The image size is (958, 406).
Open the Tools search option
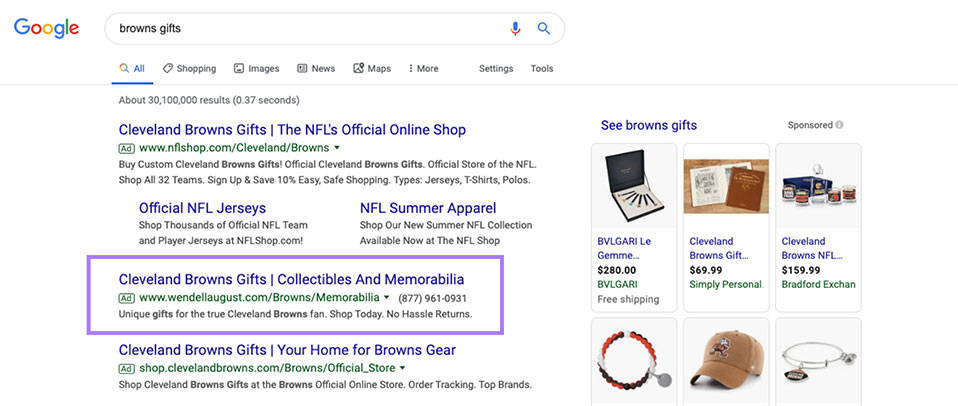click(x=542, y=69)
